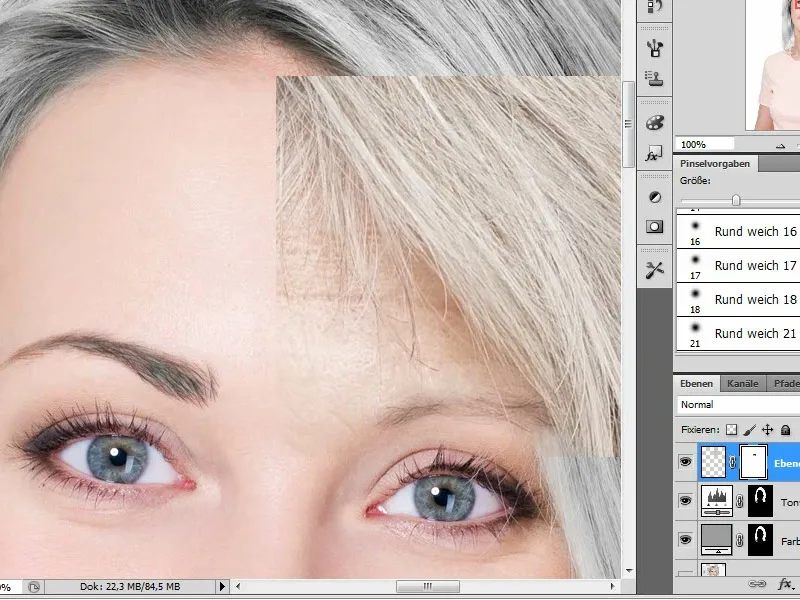Open the Styles fx panel icon in dock

point(655,153)
